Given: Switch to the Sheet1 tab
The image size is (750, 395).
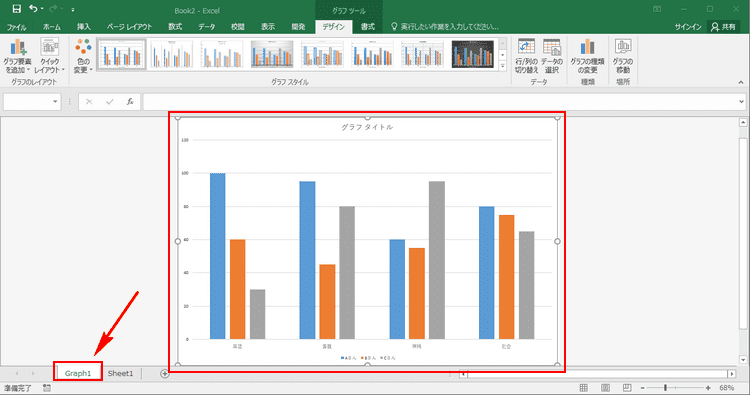Looking at the screenshot, I should [120, 373].
